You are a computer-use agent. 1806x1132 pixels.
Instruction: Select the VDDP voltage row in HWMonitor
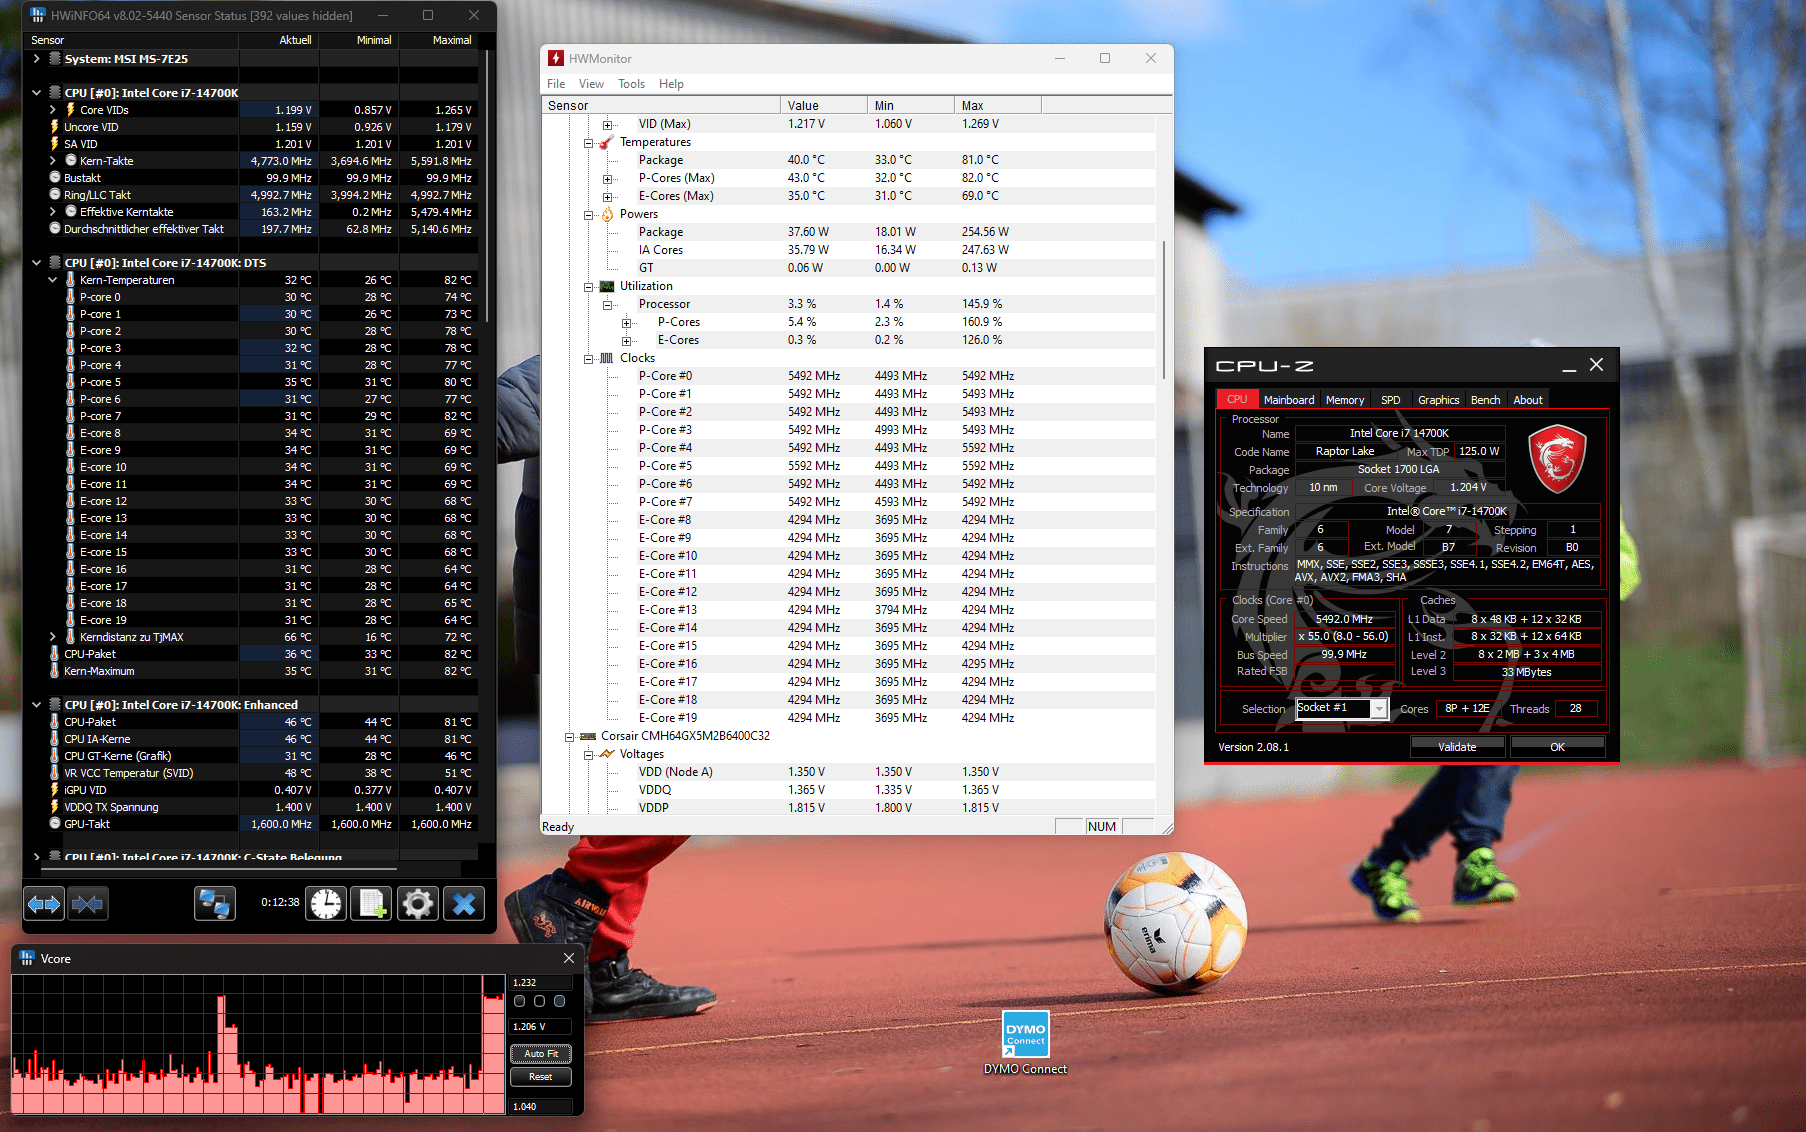click(x=850, y=808)
